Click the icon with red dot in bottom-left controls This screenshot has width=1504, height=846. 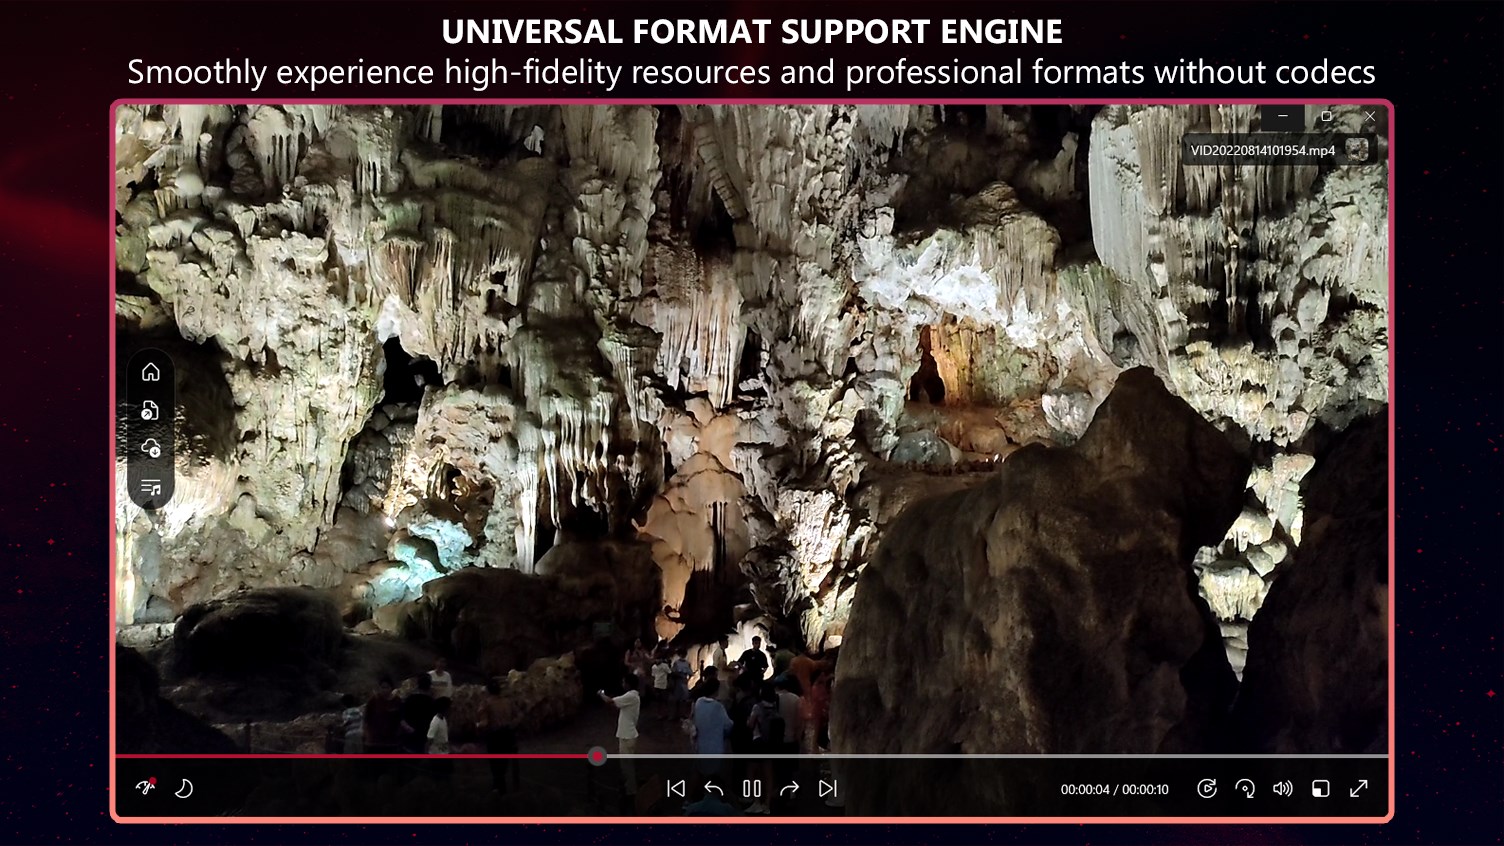pos(146,787)
